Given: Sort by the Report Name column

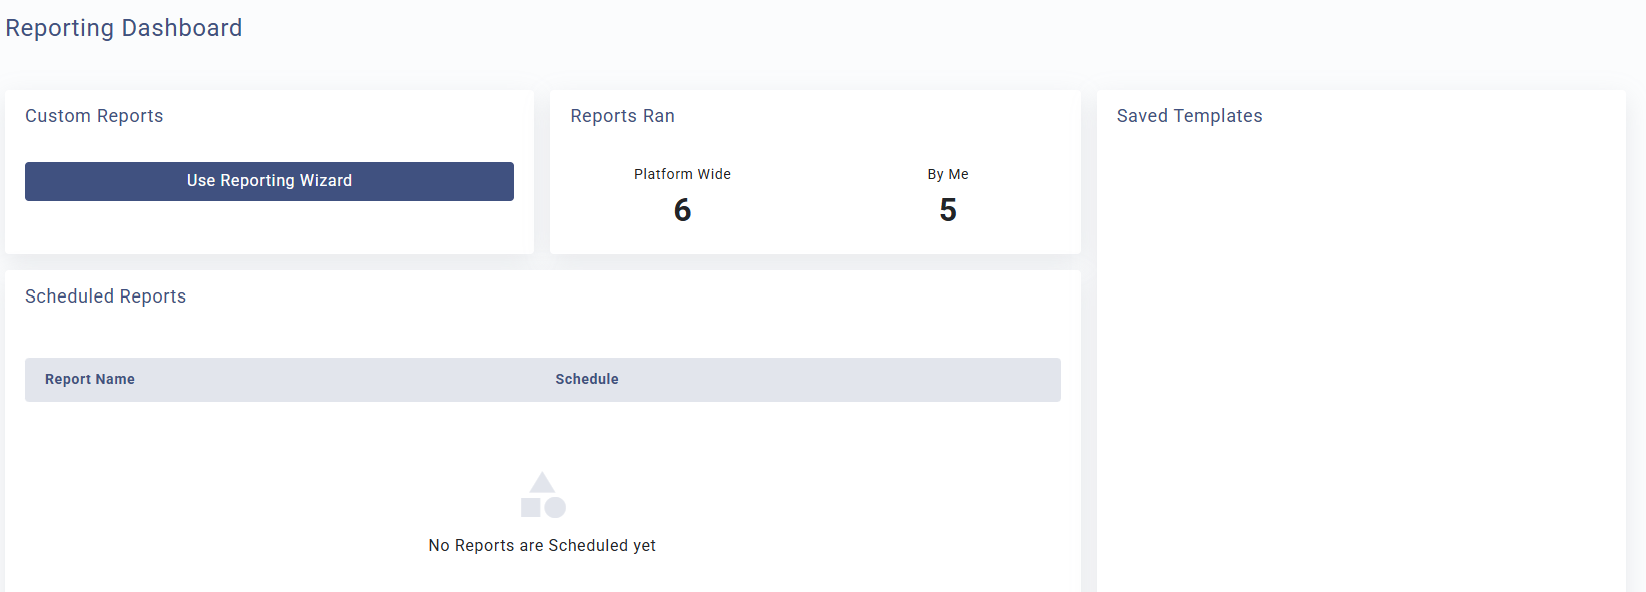Looking at the screenshot, I should (90, 379).
